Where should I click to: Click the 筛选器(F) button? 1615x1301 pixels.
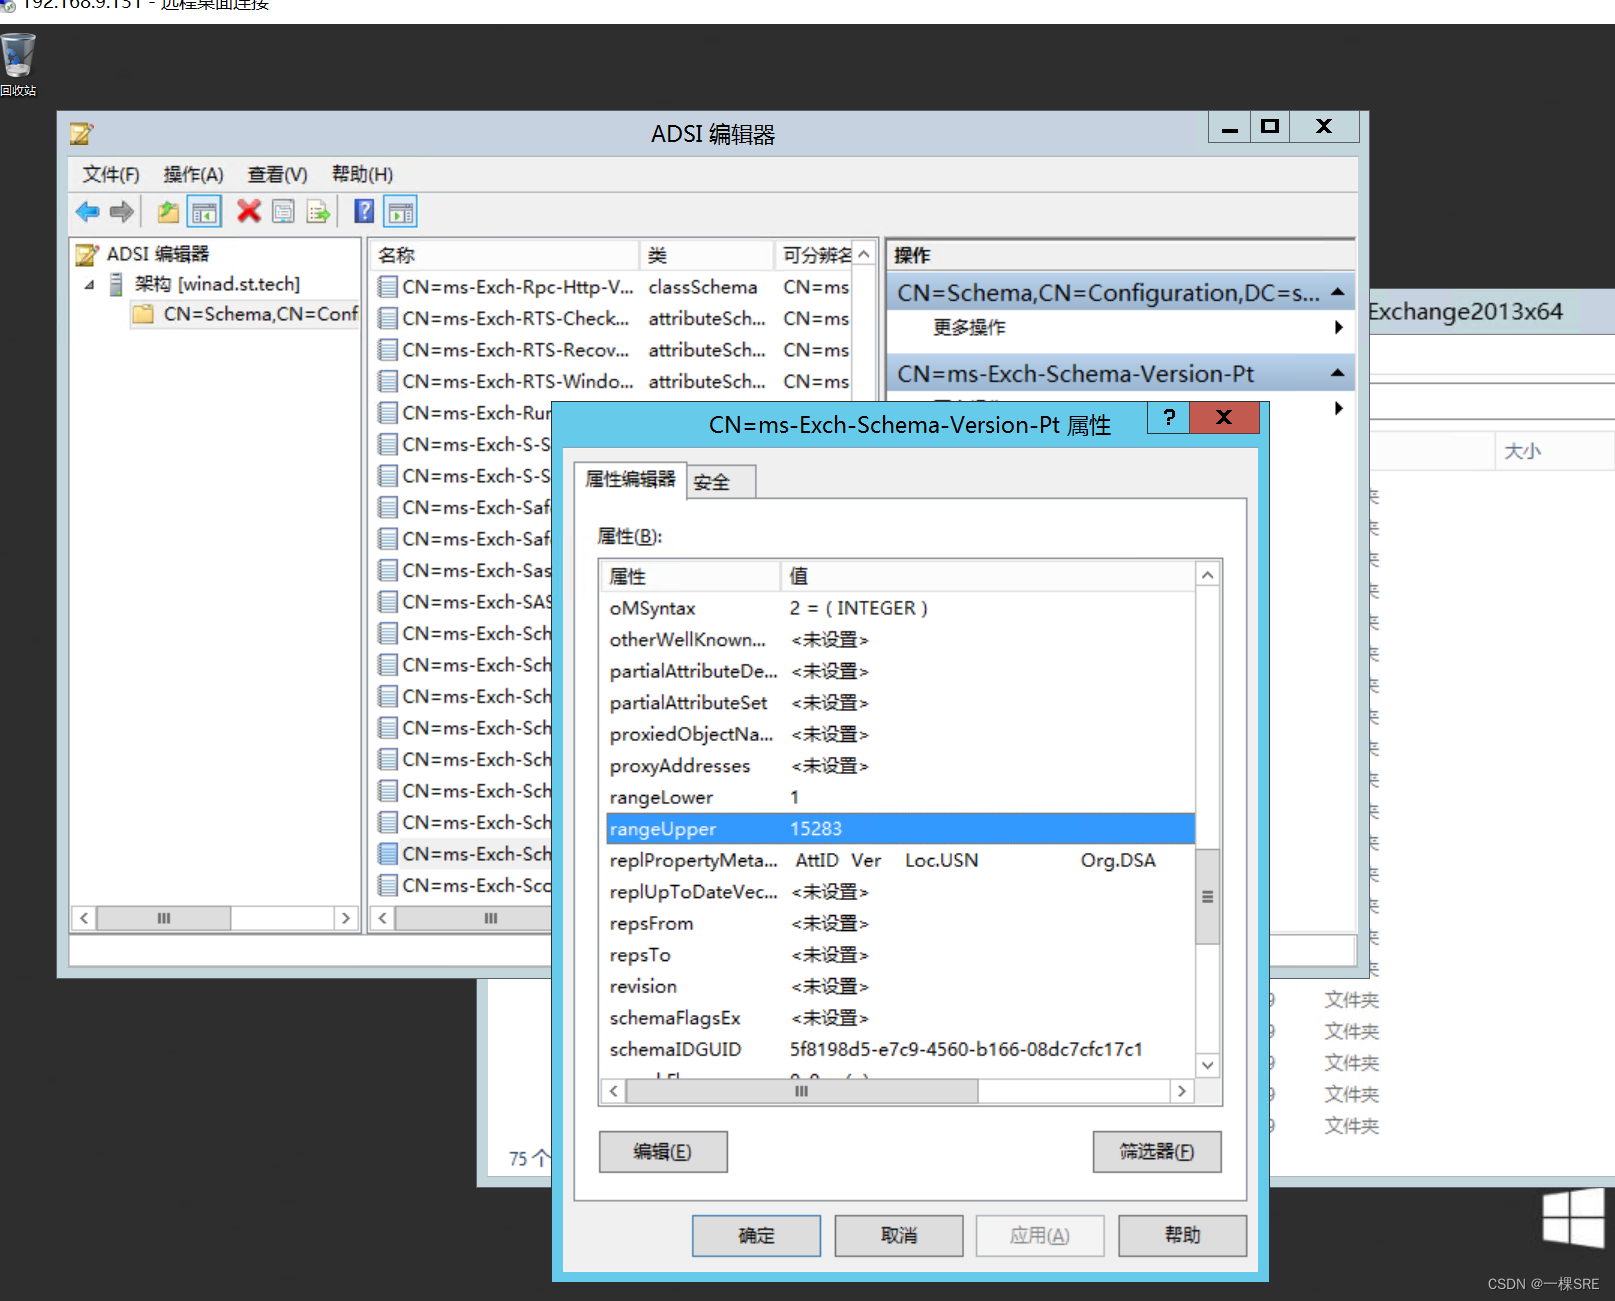(1157, 1152)
